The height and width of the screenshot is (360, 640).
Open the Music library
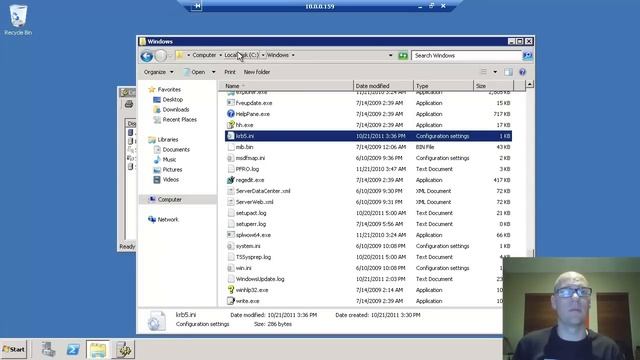[x=169, y=160]
